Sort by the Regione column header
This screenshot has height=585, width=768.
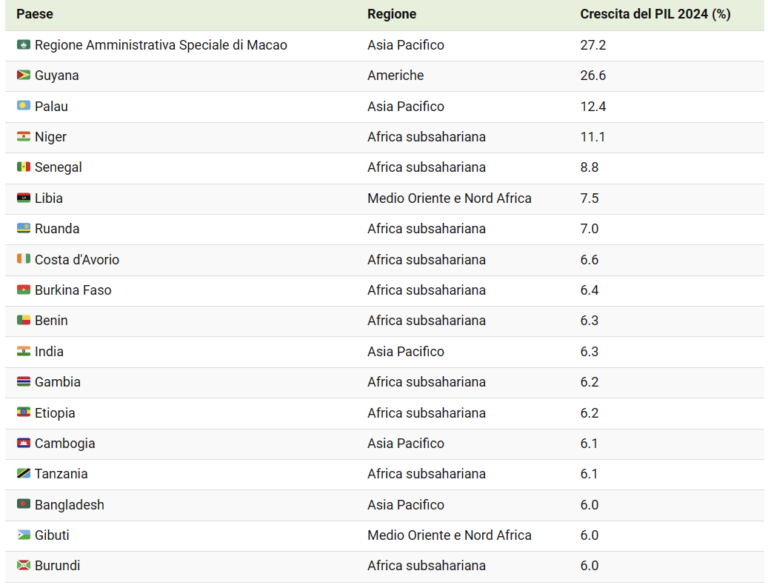[x=392, y=14]
